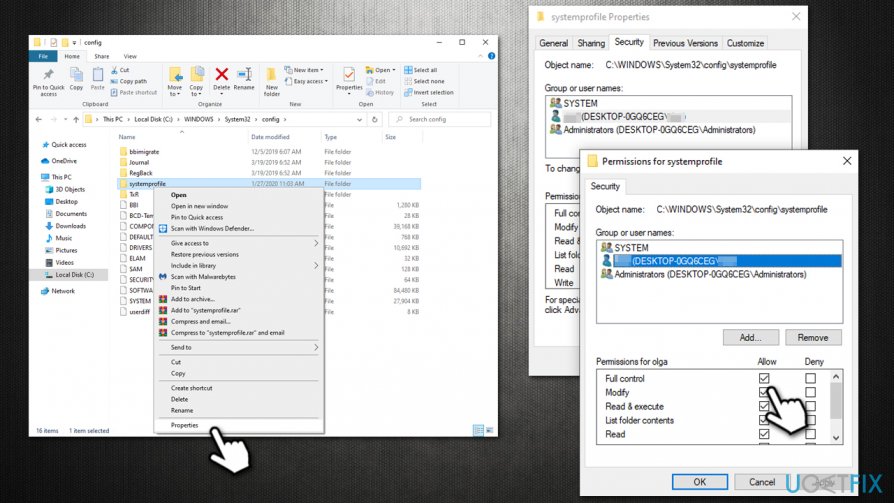Click Edit in ribbon Open group

point(376,81)
